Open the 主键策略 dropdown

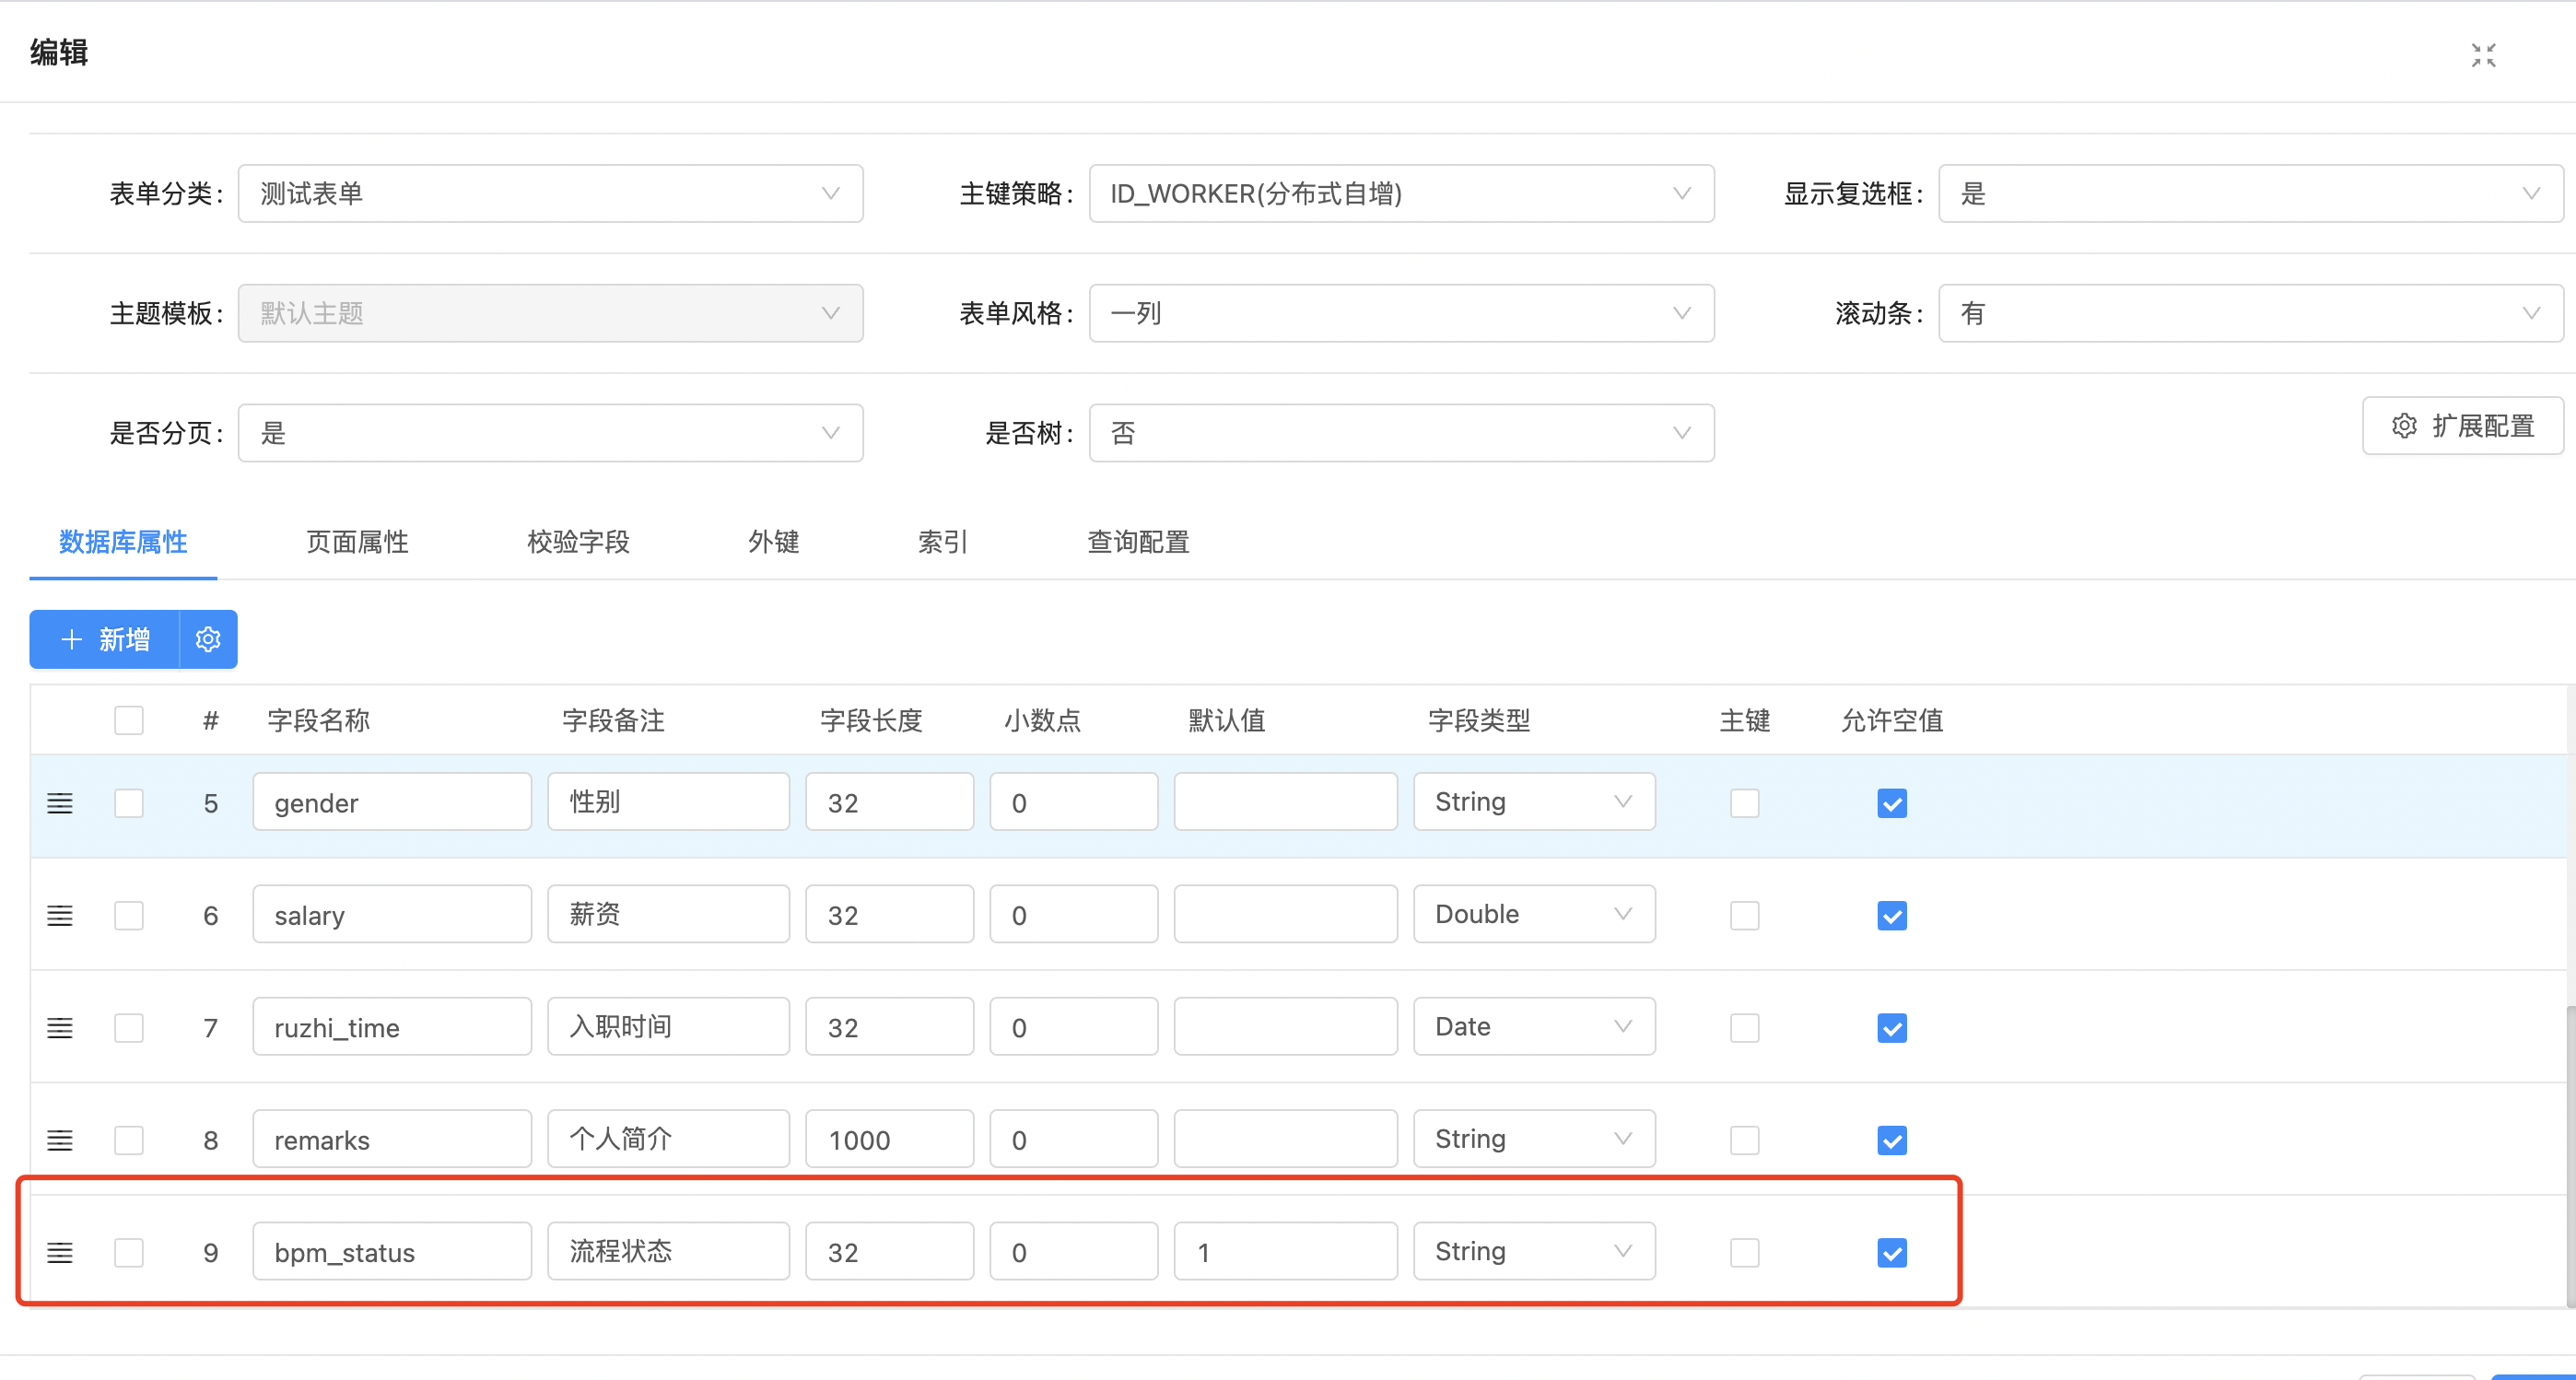pos(1400,193)
